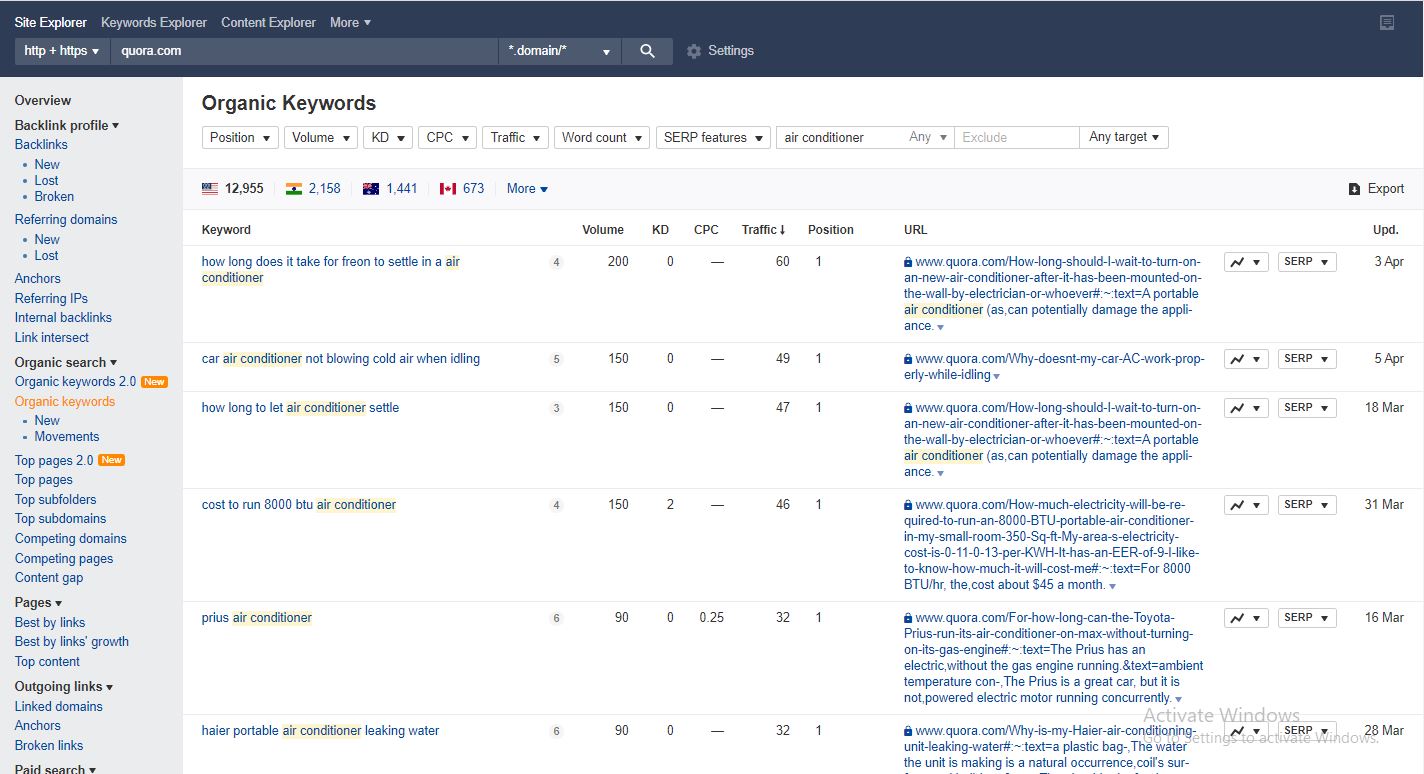Open the *.domain/* mode dropdown

(x=559, y=51)
